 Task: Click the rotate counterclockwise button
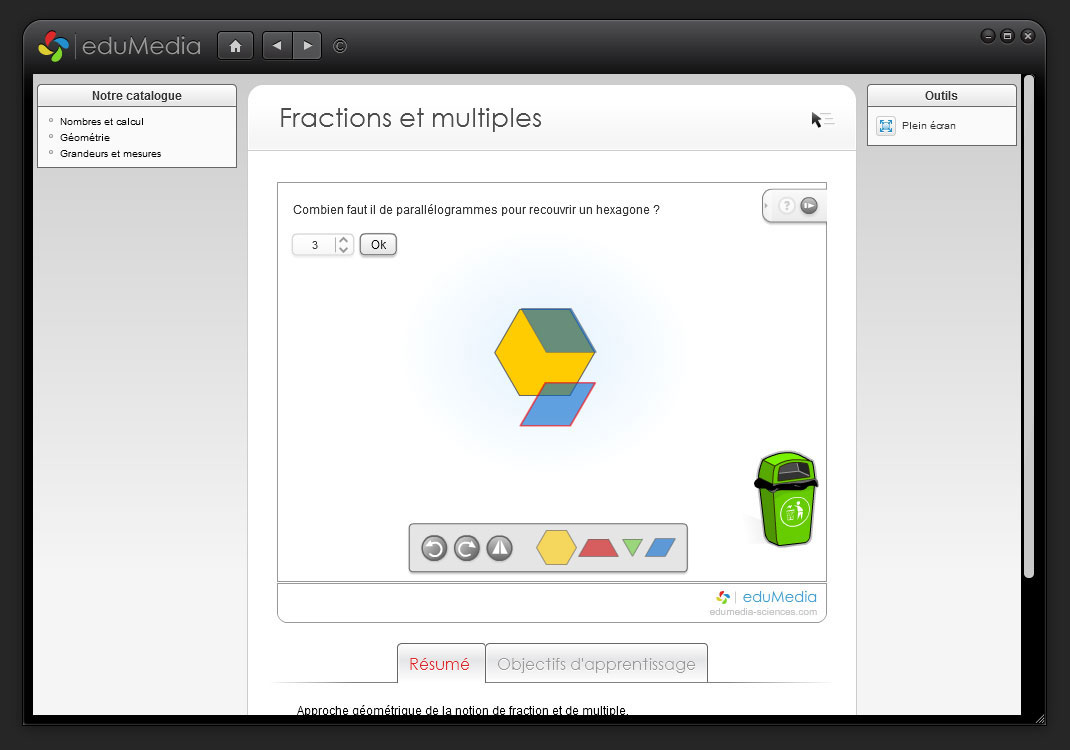(x=434, y=548)
